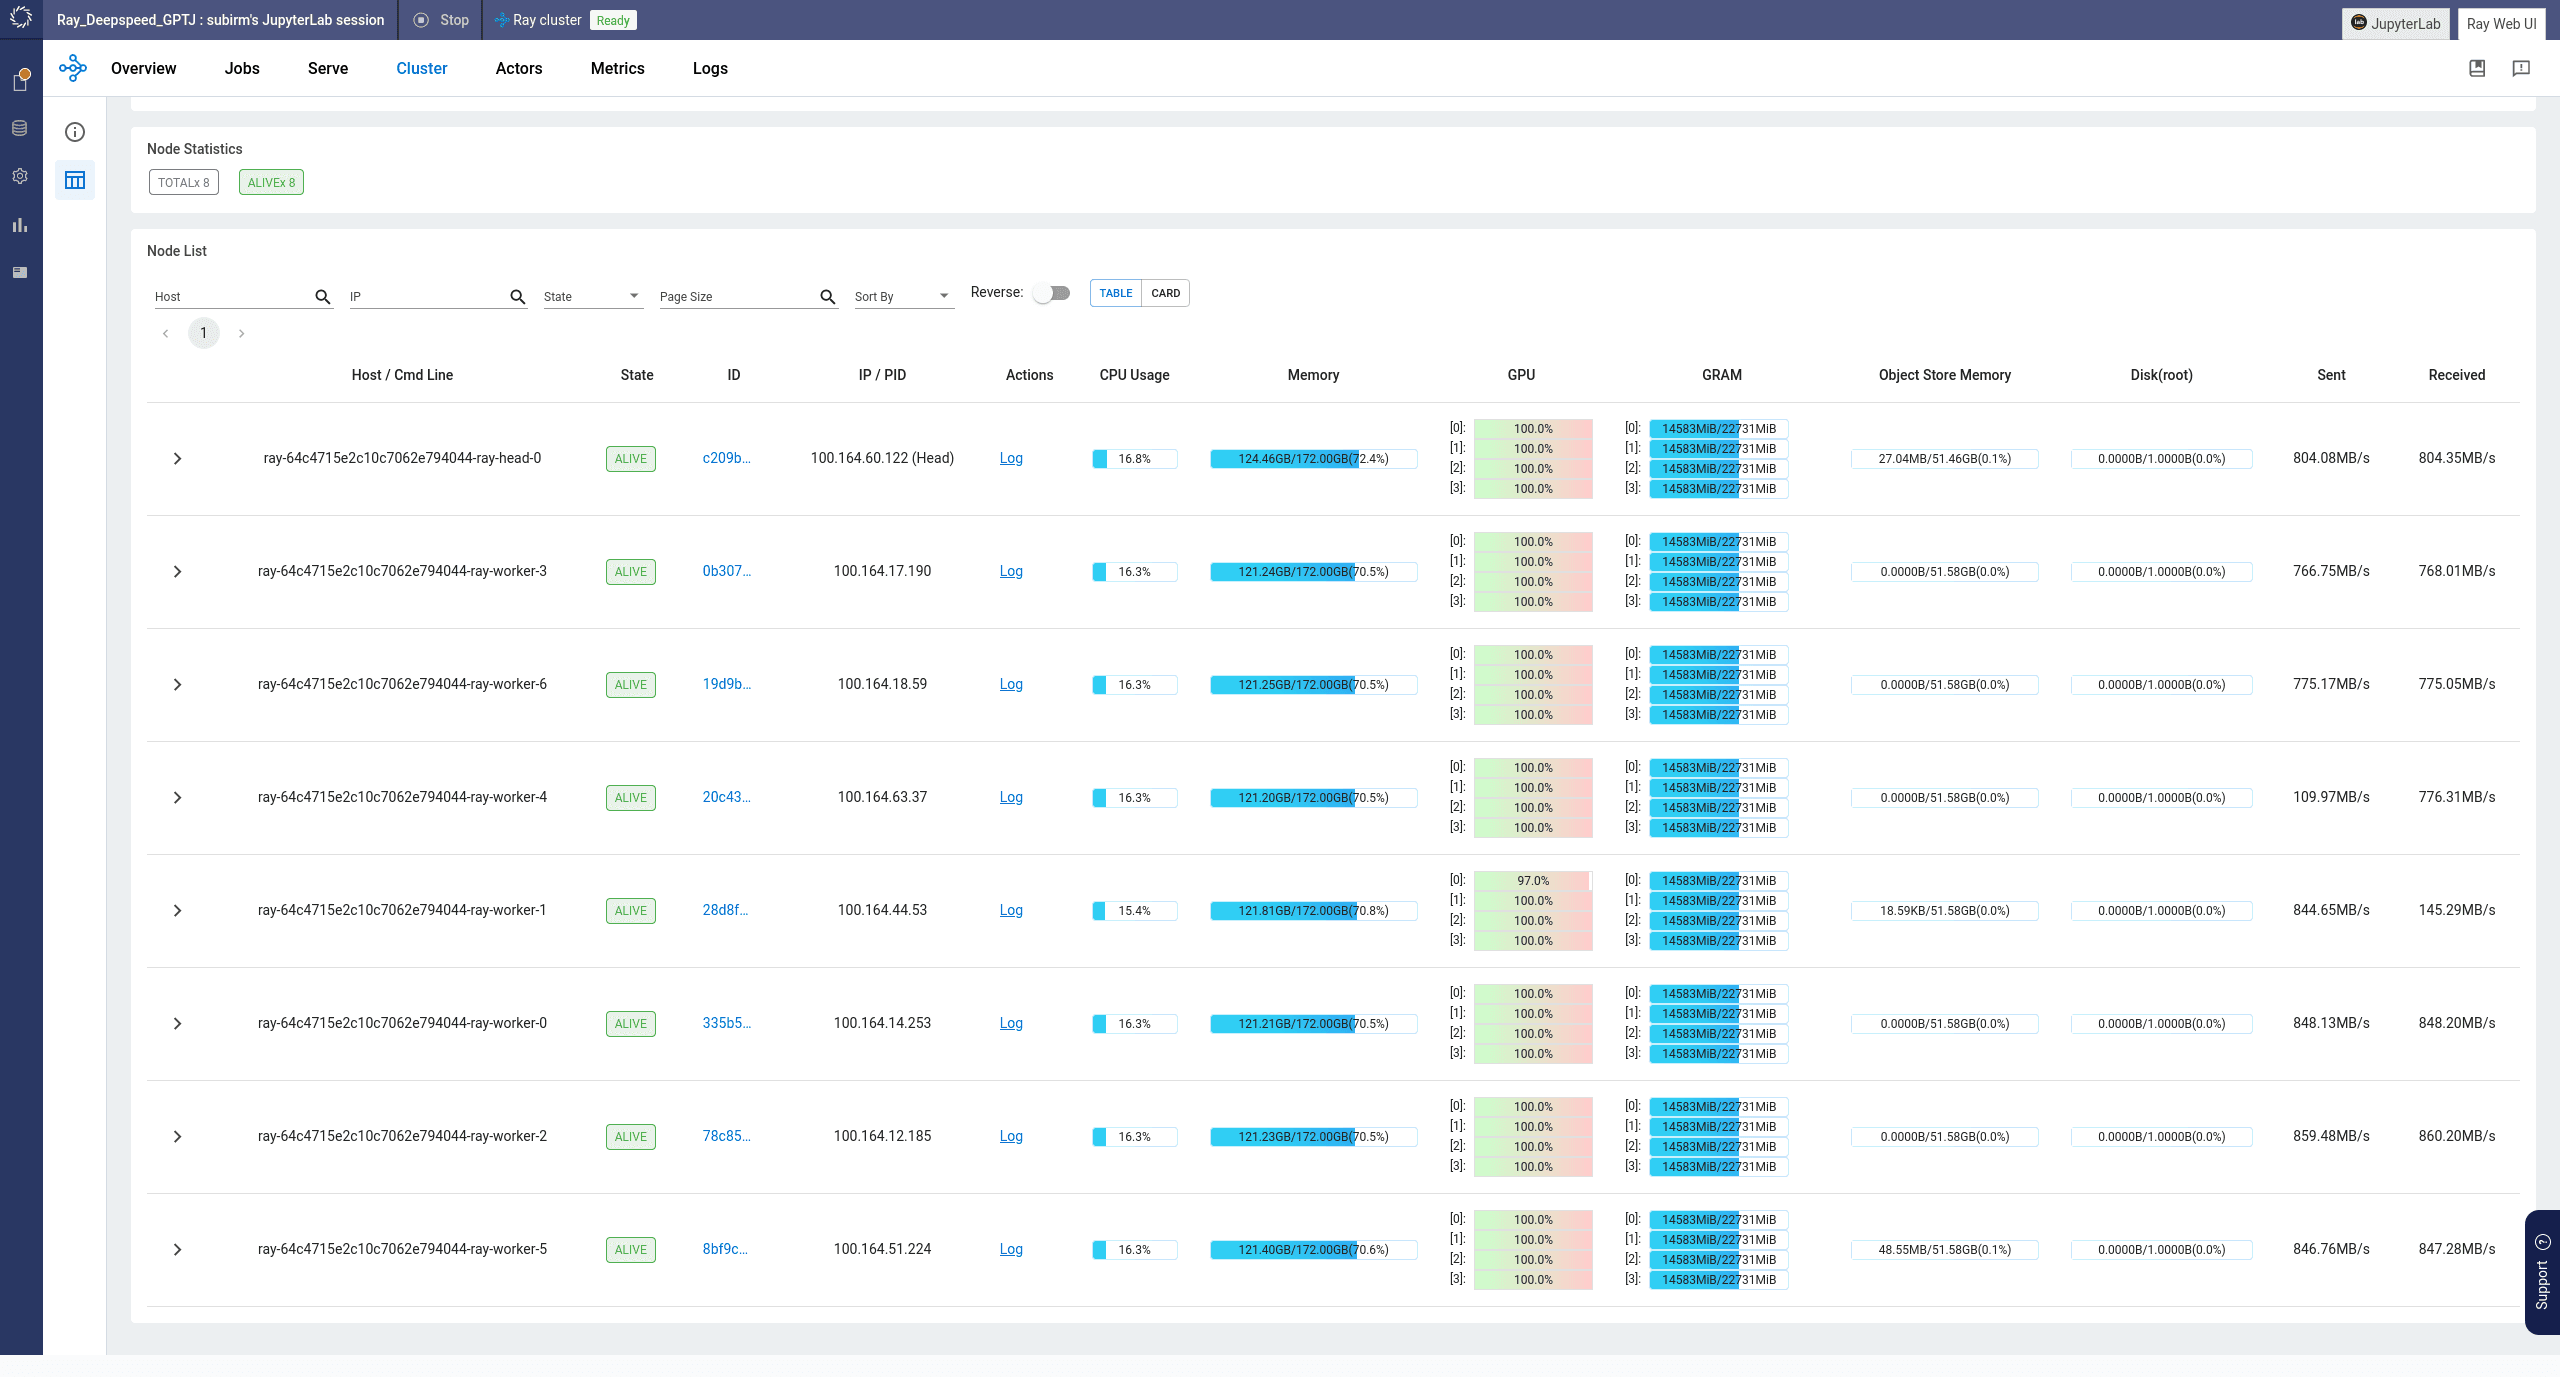Select the table view icon in the side panel
The height and width of the screenshot is (1377, 2560).
(75, 180)
